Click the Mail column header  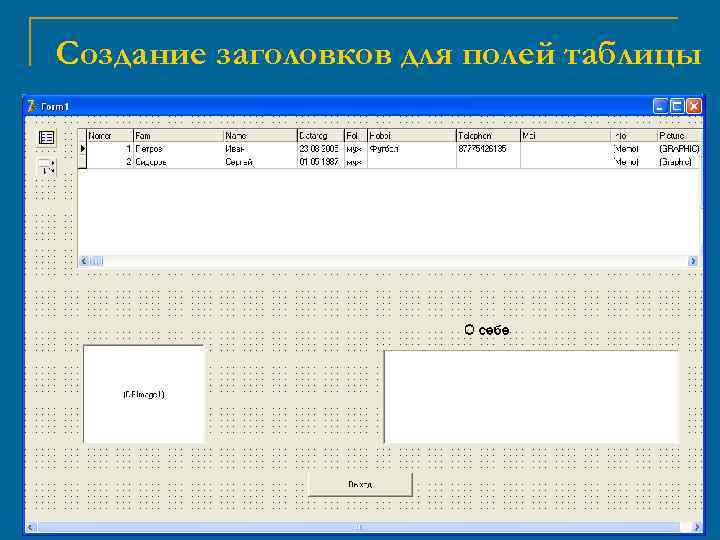pyautogui.click(x=566, y=136)
